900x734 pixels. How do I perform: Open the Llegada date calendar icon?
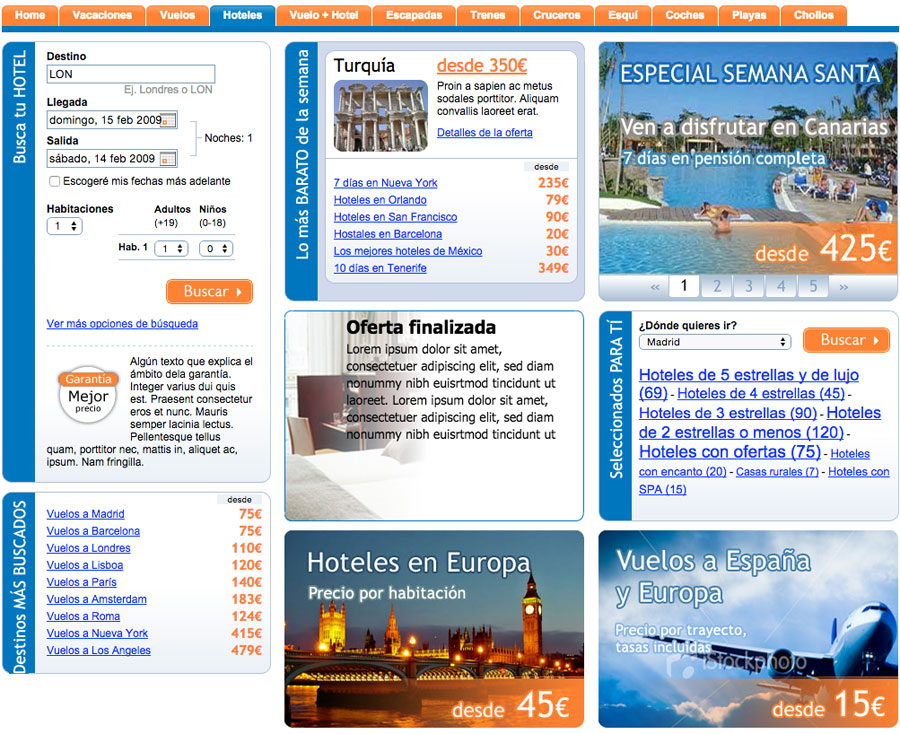pyautogui.click(x=168, y=120)
